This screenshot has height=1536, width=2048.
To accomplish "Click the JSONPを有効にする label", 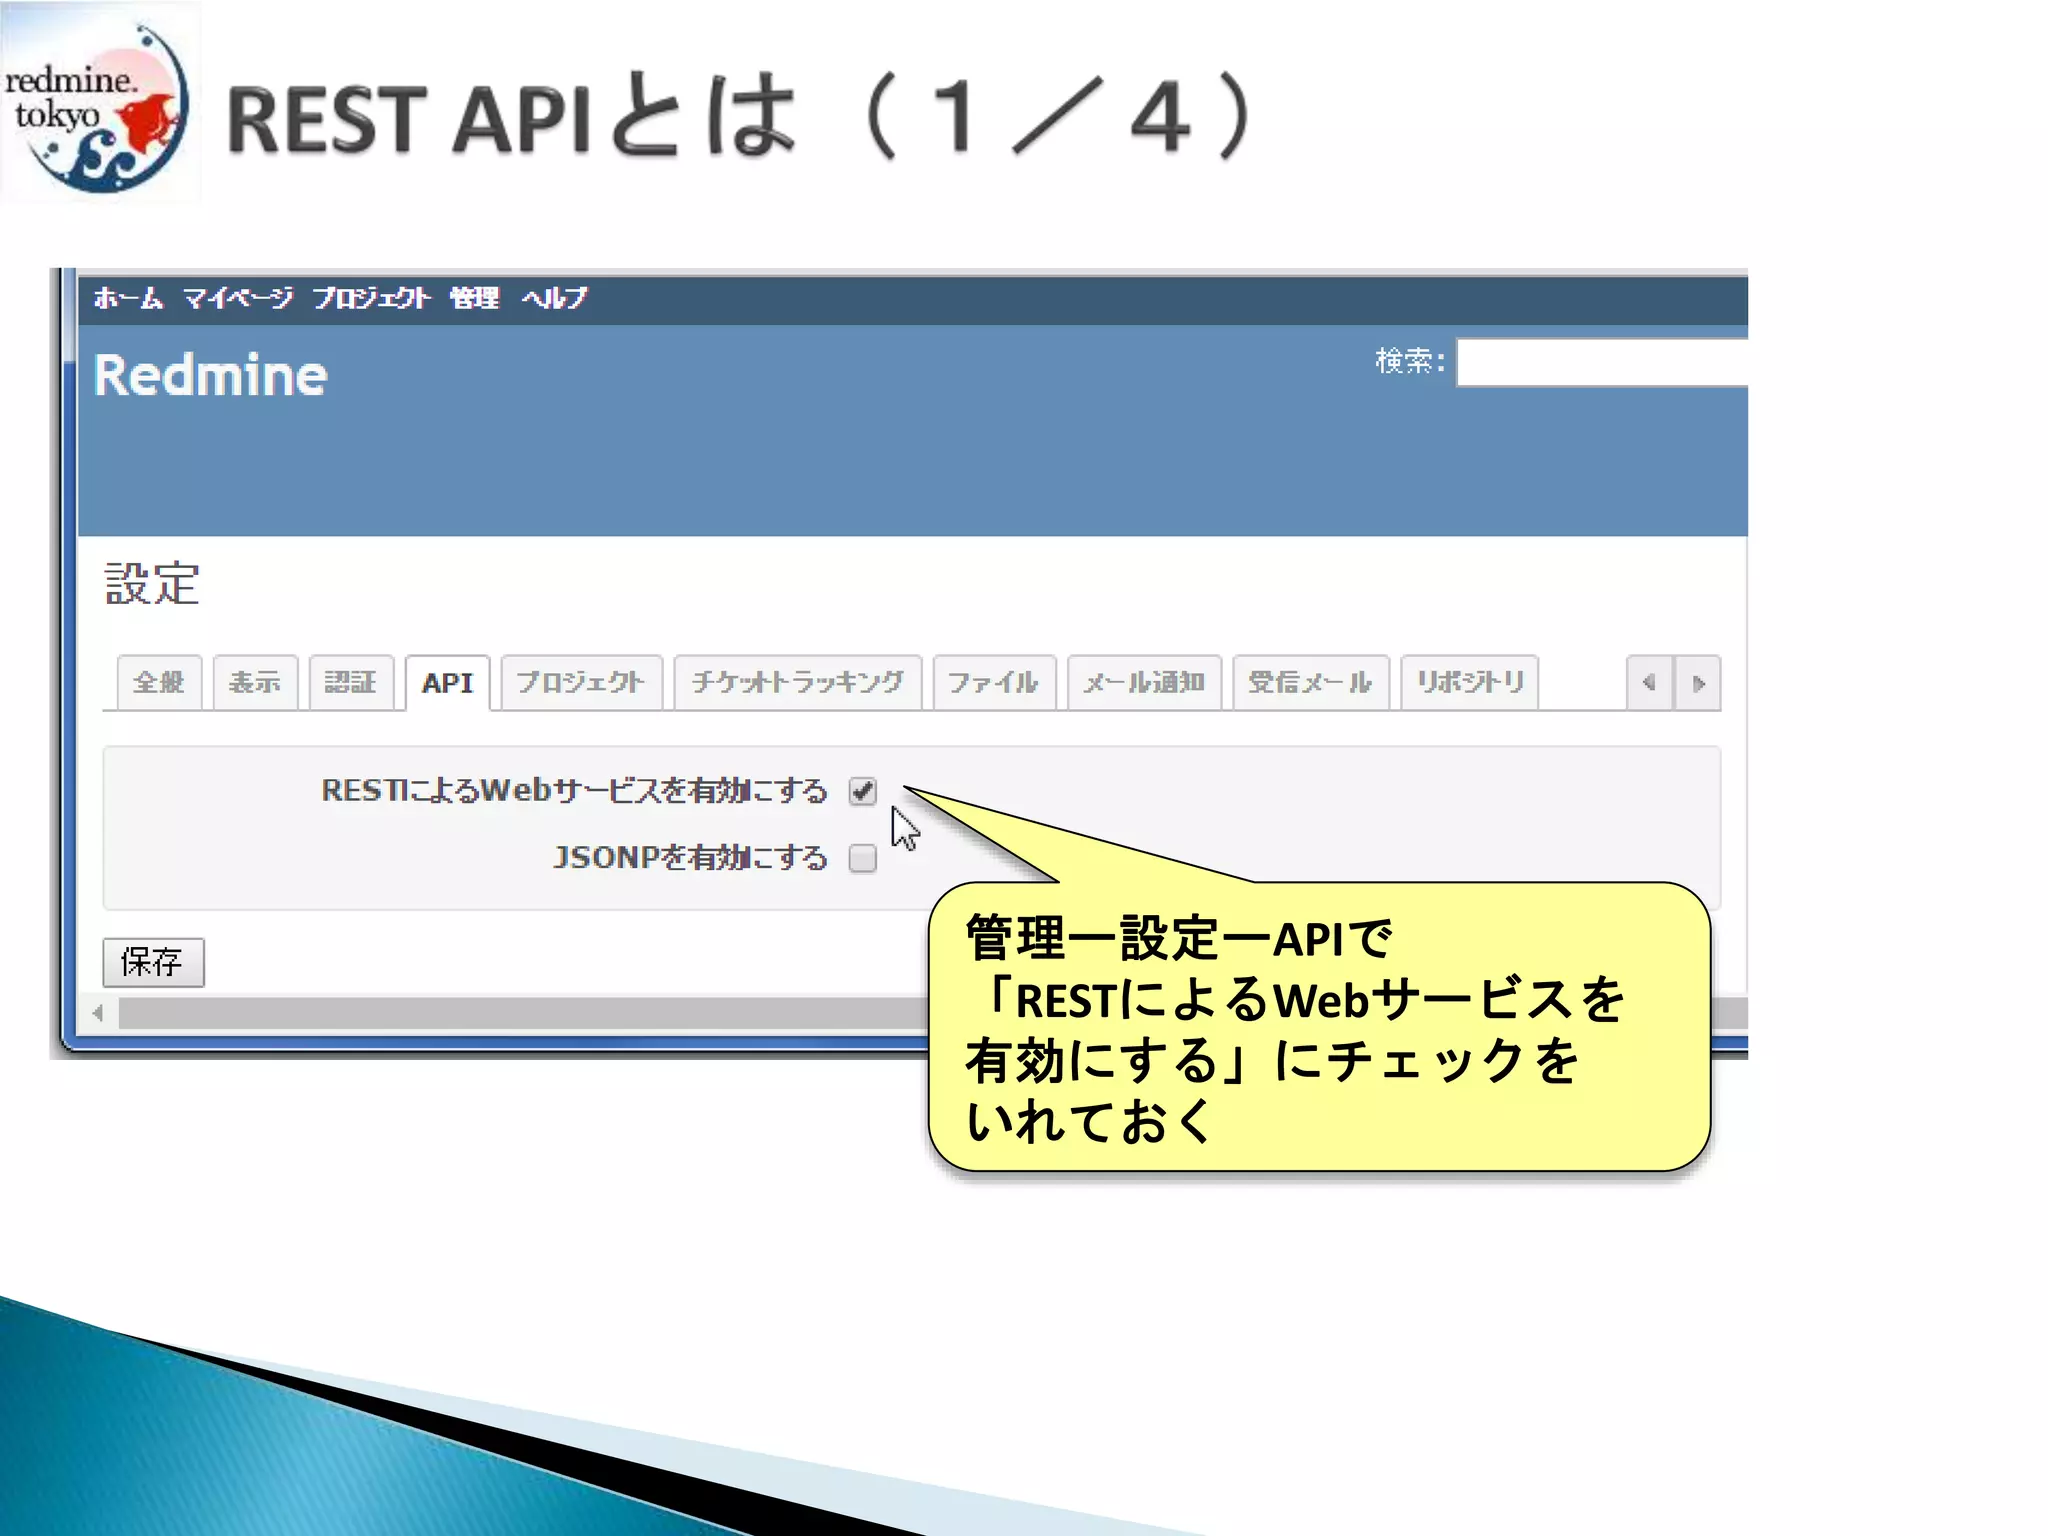I will coord(691,858).
